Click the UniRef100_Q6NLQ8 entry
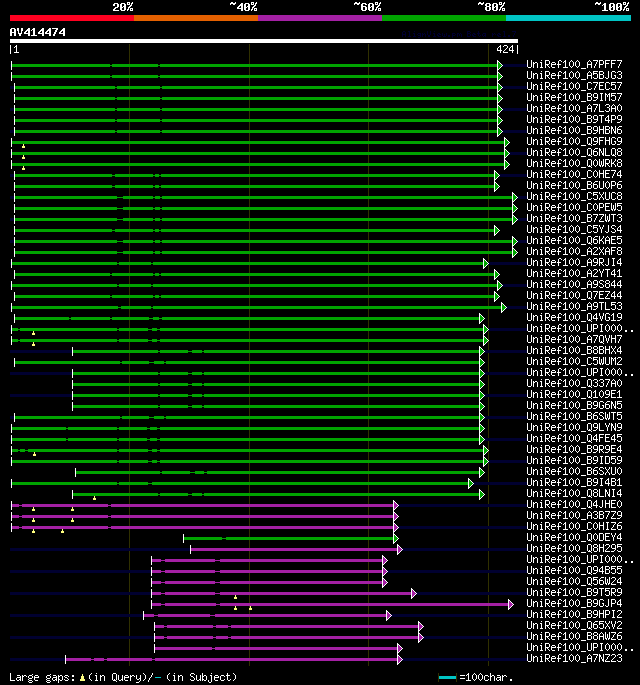Viewport: 640px width, 685px height. point(574,152)
